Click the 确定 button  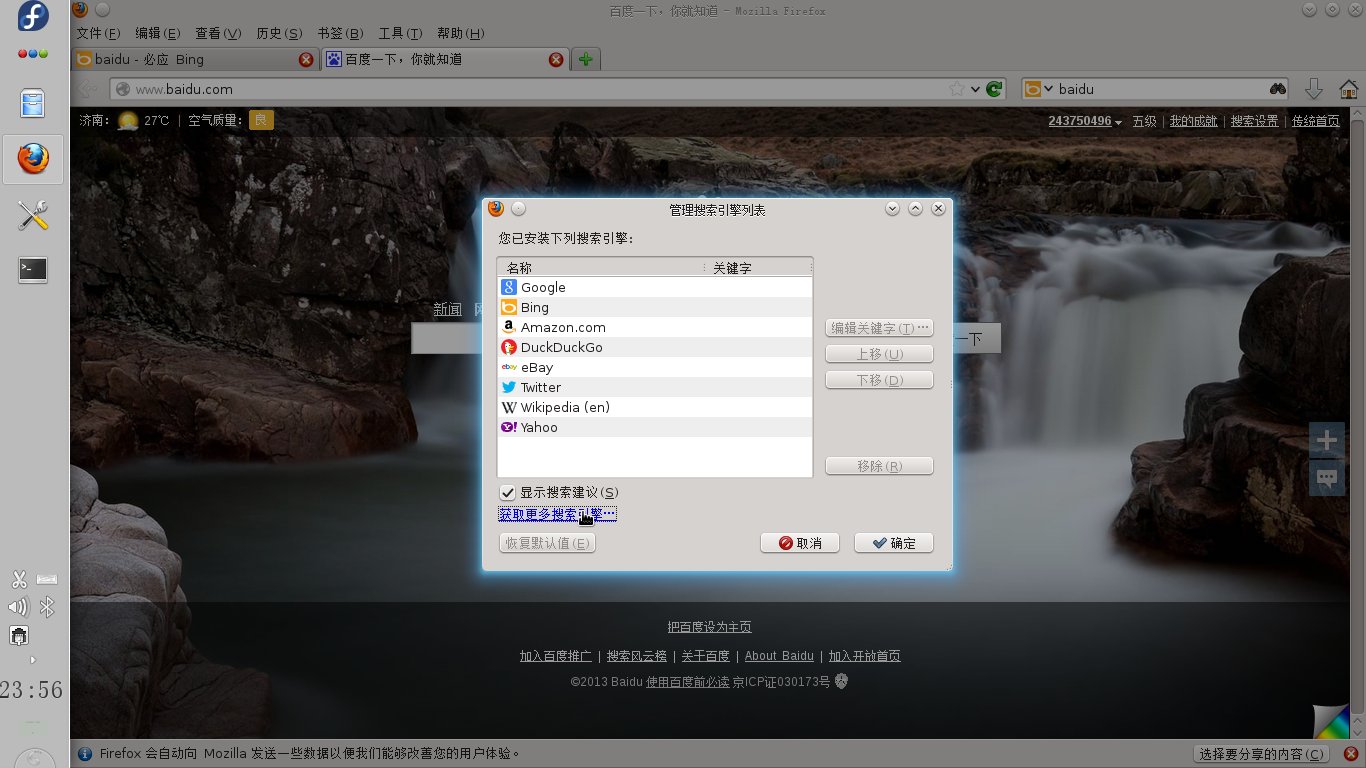point(894,543)
